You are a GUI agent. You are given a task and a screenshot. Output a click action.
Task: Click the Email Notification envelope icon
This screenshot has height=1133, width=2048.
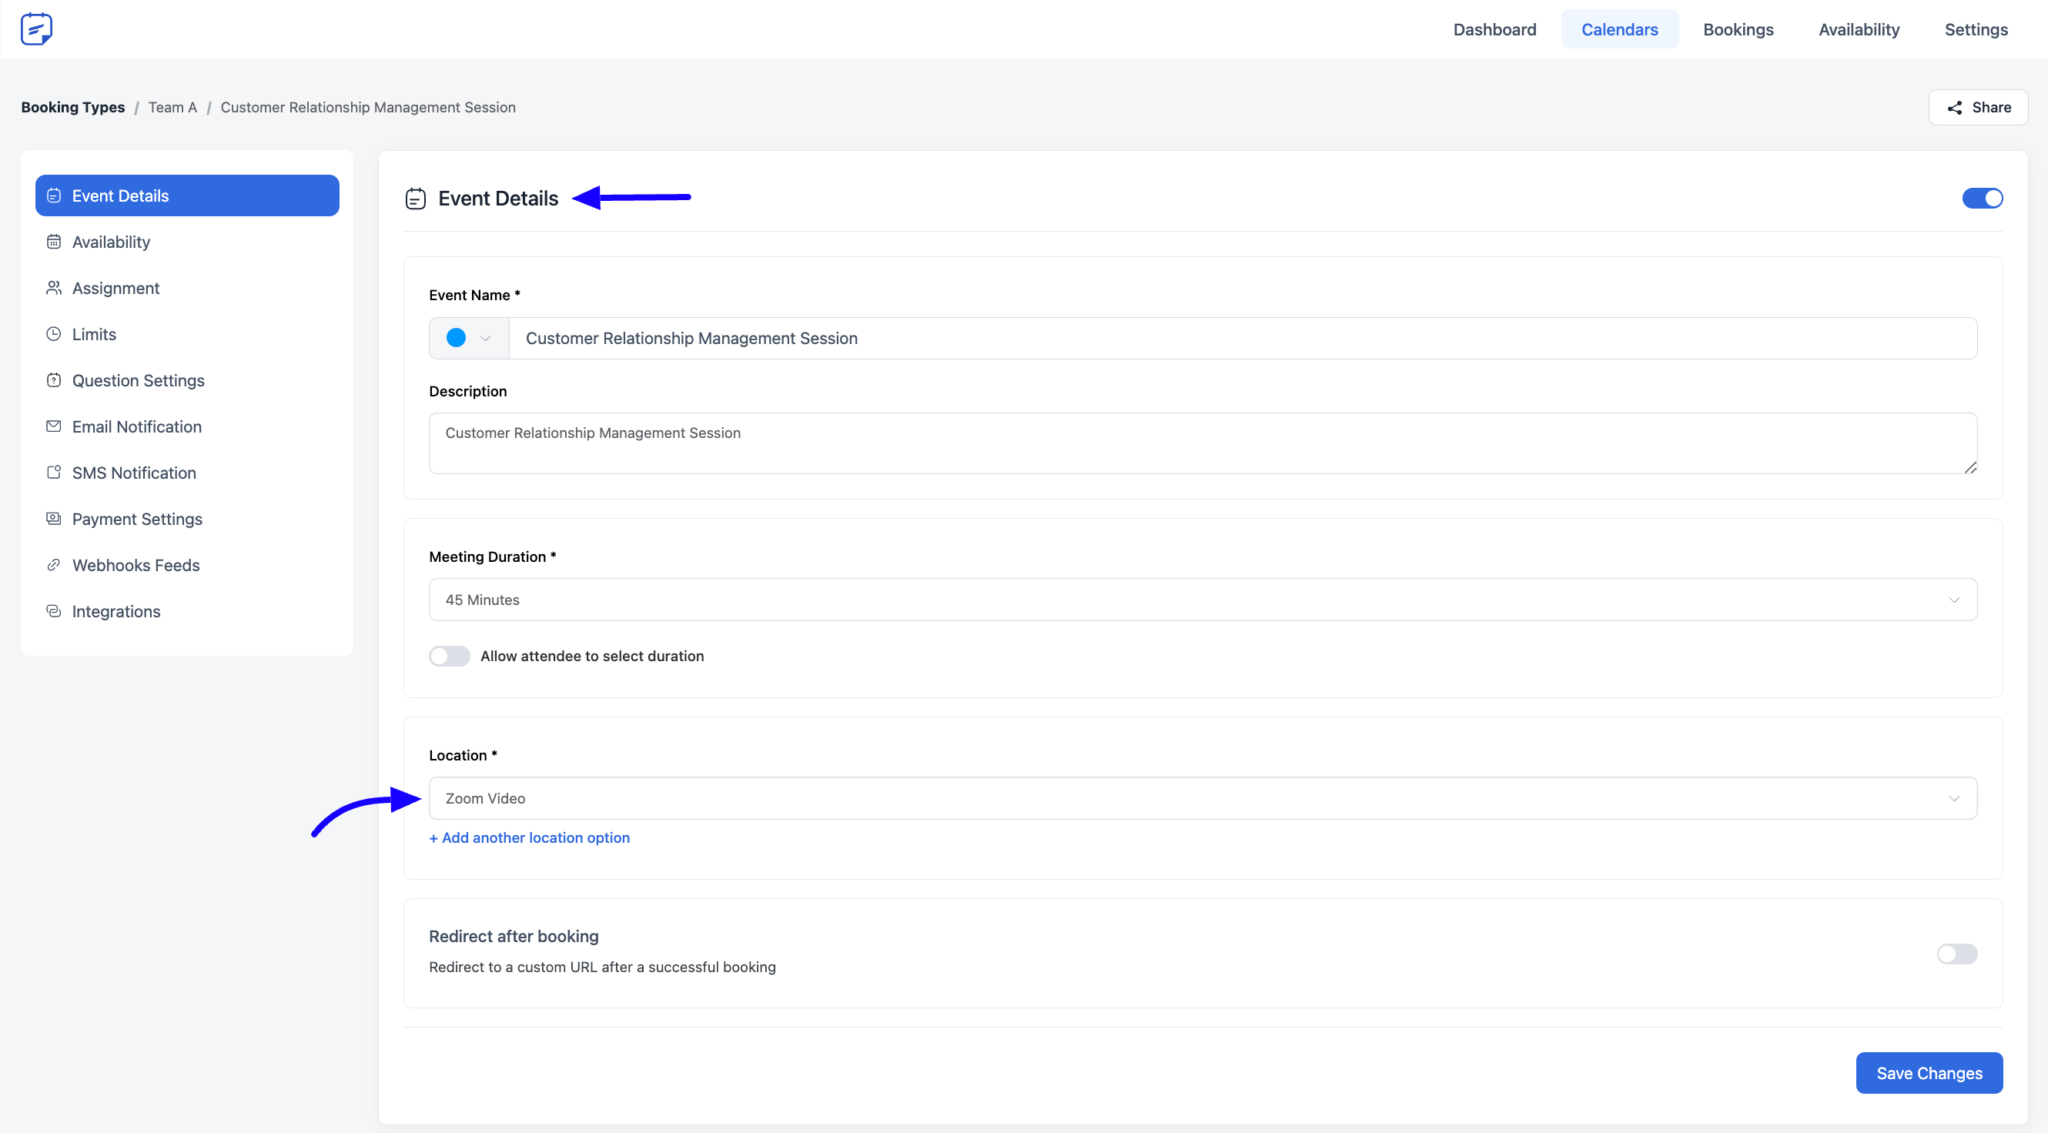(54, 426)
